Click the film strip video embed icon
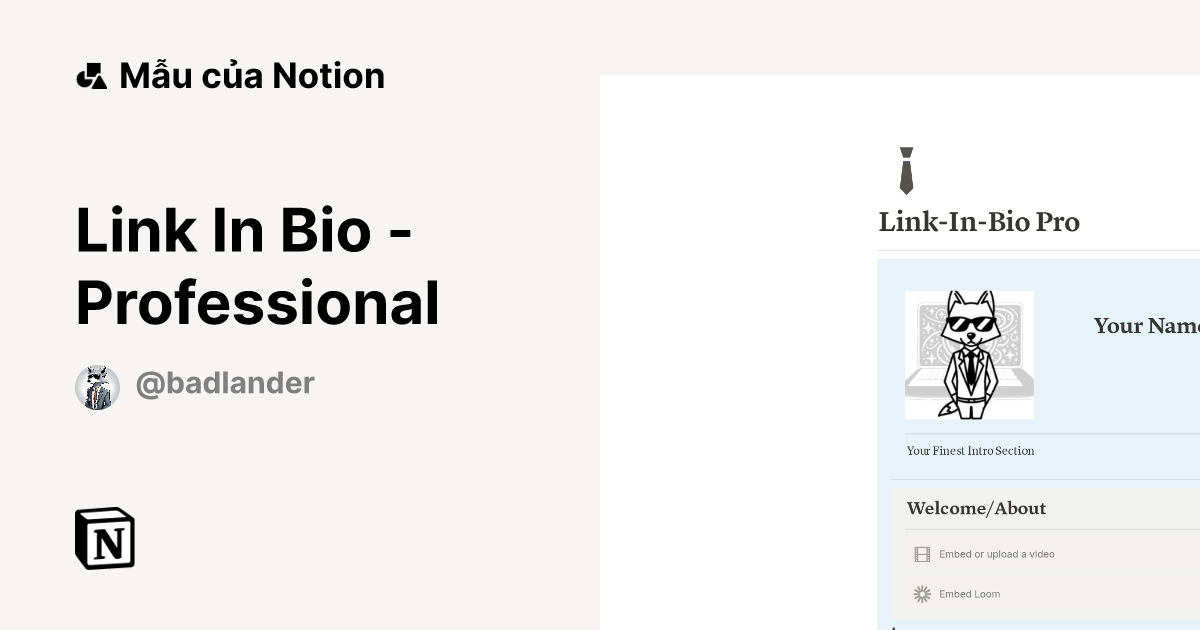The height and width of the screenshot is (630, 1200). pos(922,554)
